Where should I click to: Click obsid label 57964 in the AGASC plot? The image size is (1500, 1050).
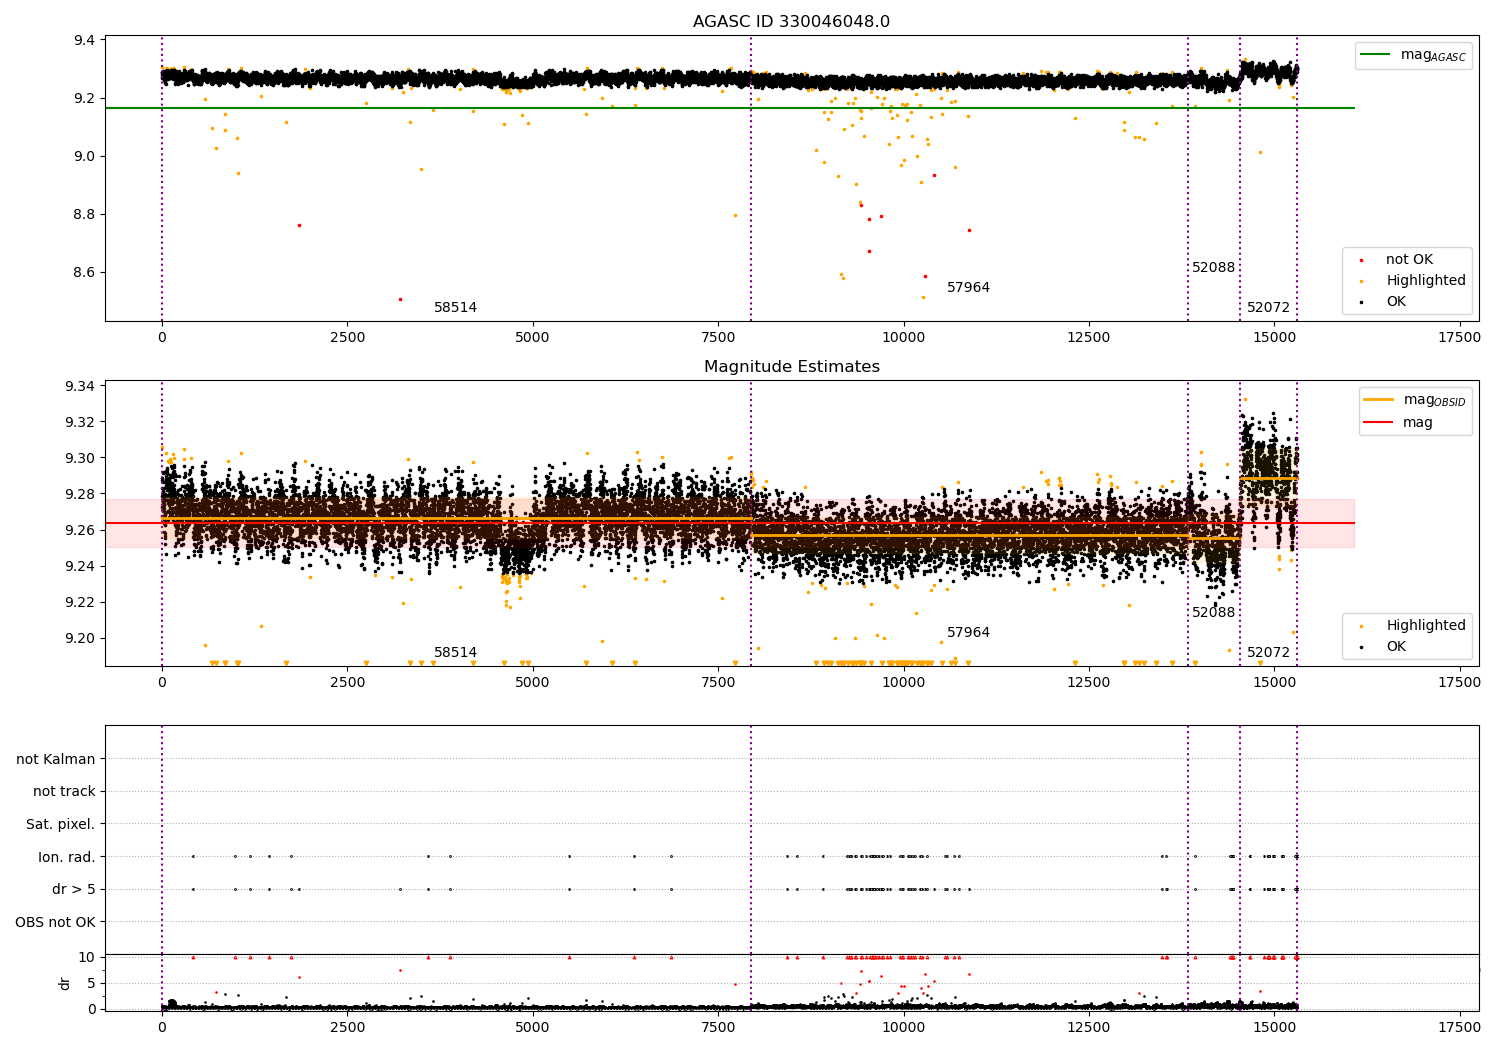[x=968, y=288]
